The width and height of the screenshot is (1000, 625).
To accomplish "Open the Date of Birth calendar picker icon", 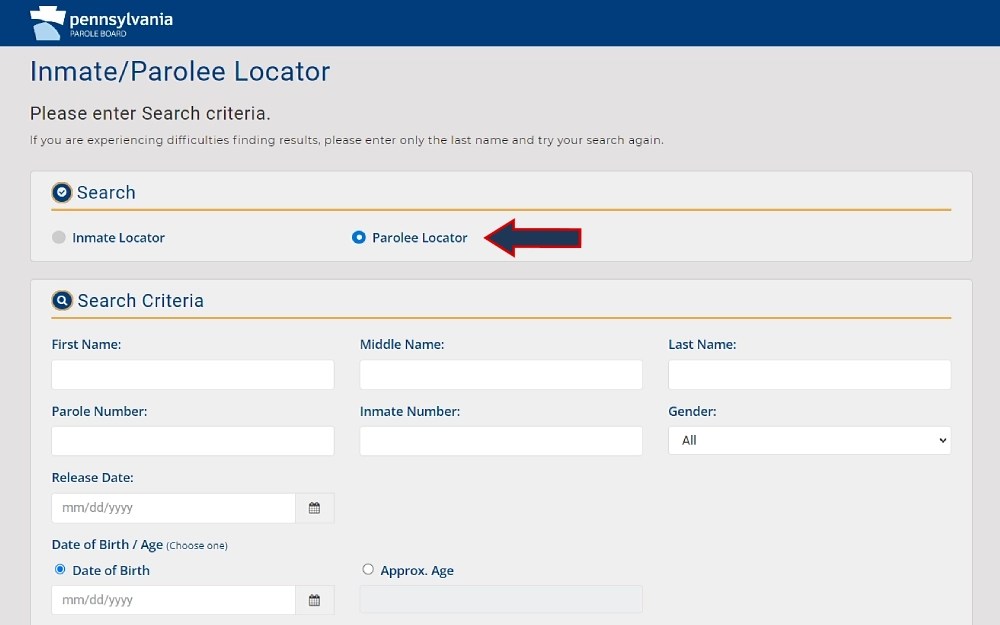I will [x=314, y=599].
